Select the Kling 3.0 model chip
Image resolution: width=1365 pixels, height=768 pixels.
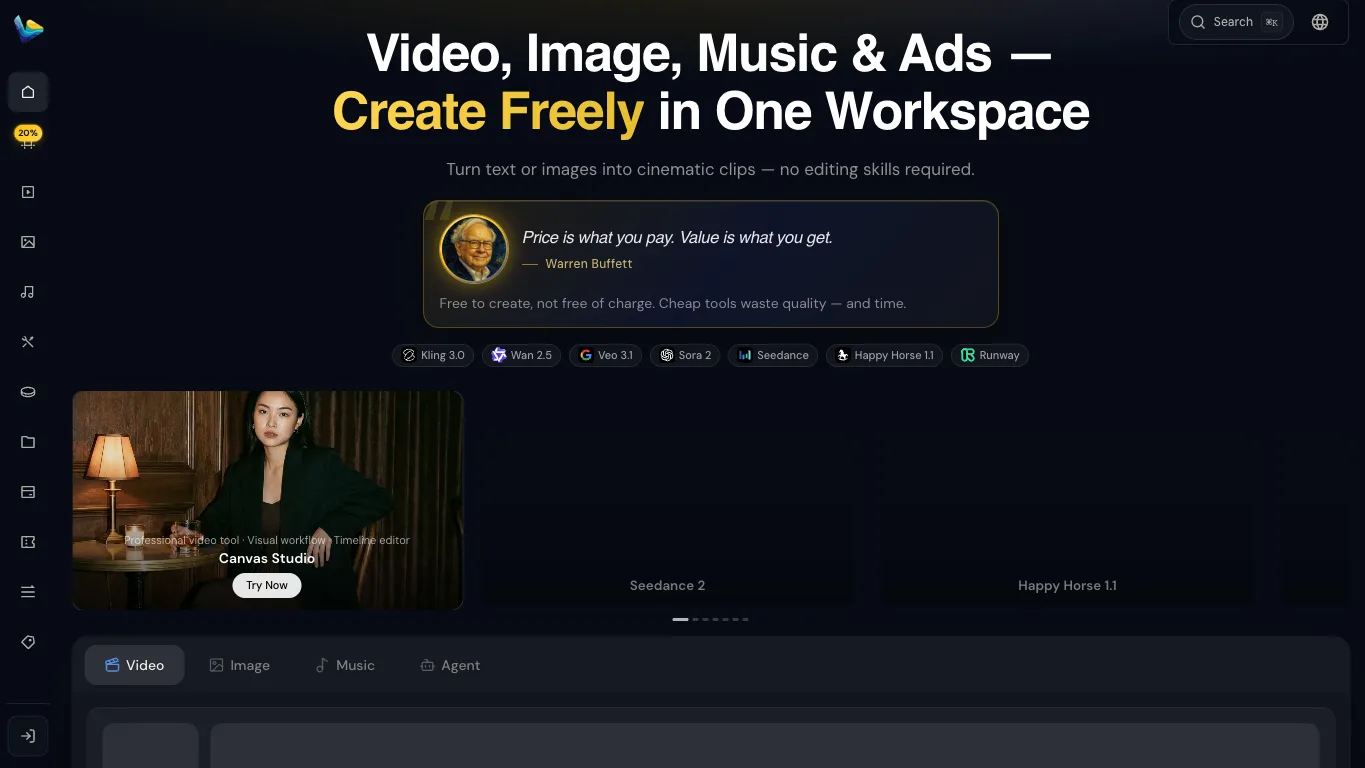(433, 355)
